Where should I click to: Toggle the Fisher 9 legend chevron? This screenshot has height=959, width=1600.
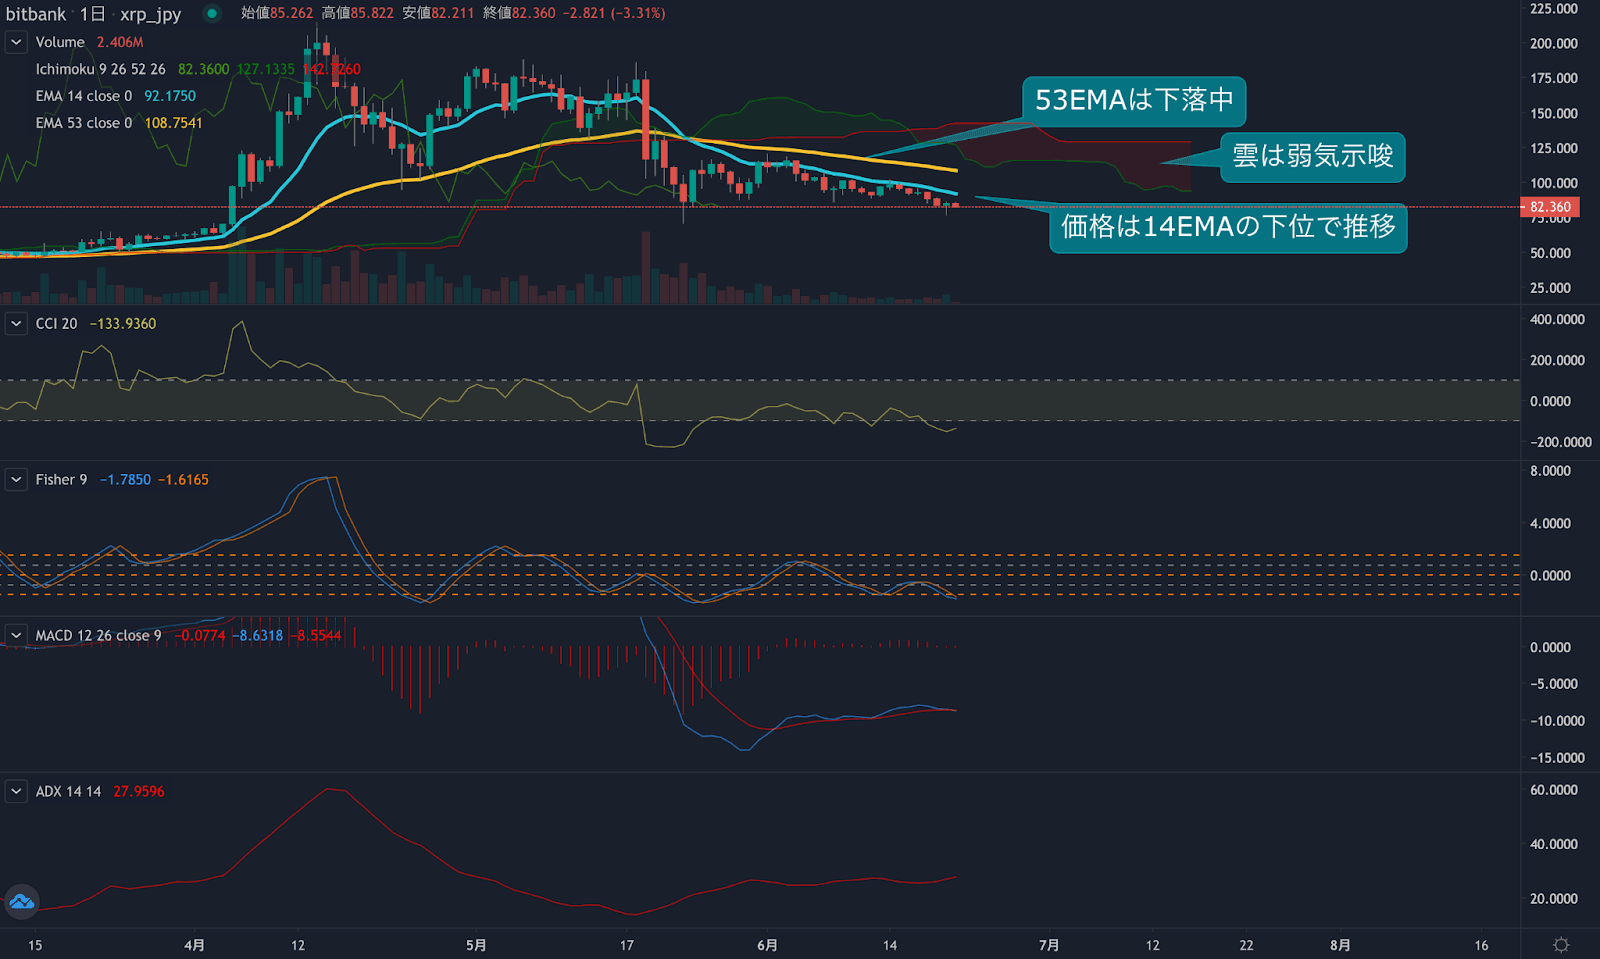click(16, 480)
